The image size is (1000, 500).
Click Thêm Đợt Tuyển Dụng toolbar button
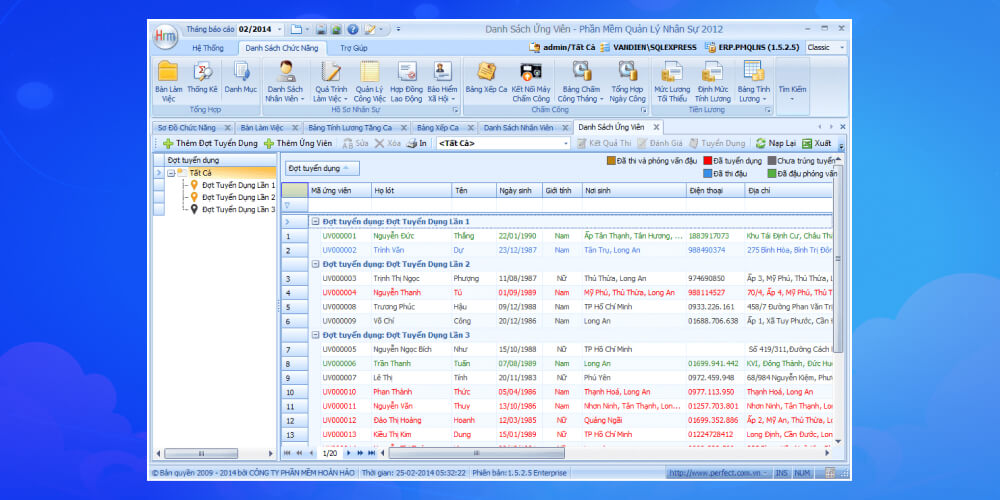click(210, 143)
